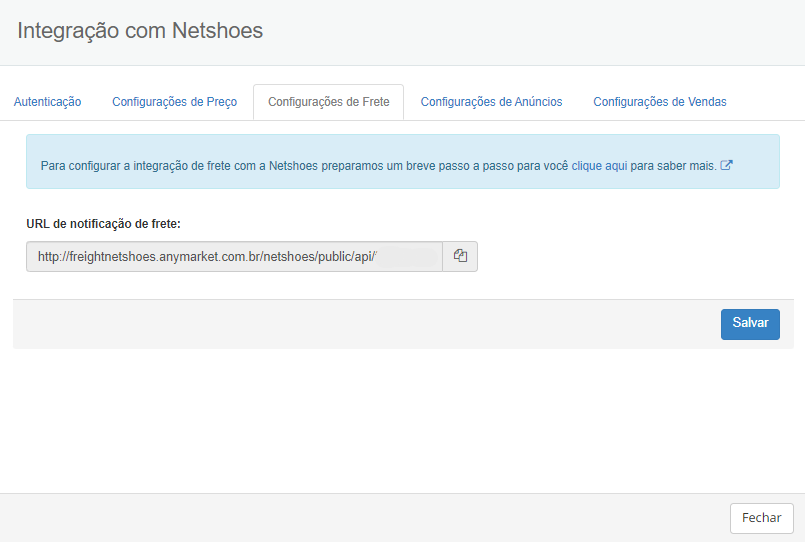Click the Salvar button
805x542 pixels.
(x=750, y=324)
